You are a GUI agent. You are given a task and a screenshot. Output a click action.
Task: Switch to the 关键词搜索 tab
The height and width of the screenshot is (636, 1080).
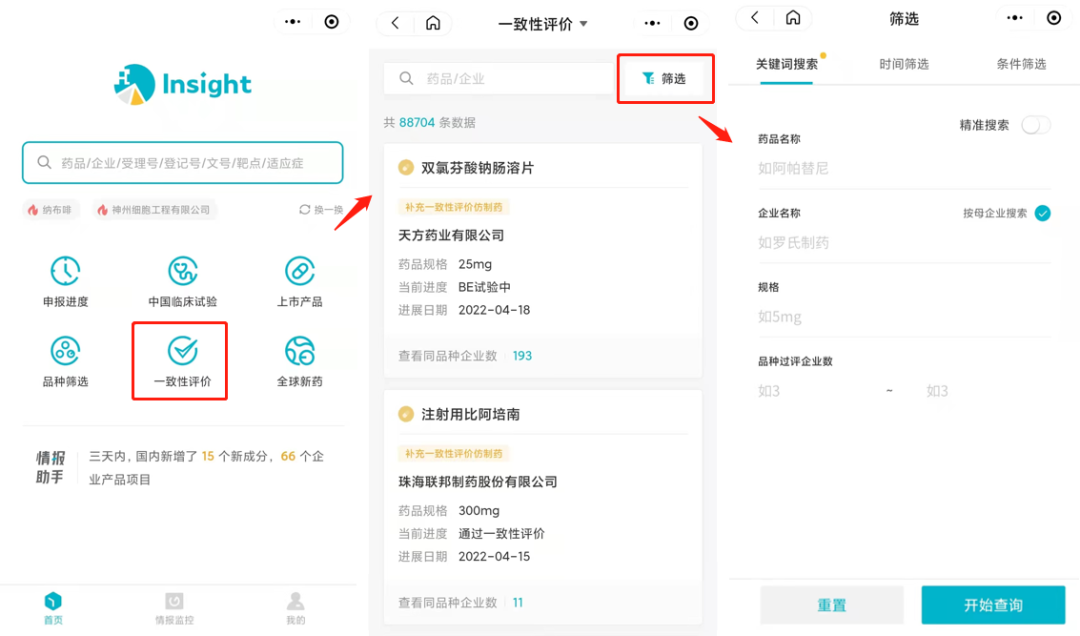[x=787, y=64]
